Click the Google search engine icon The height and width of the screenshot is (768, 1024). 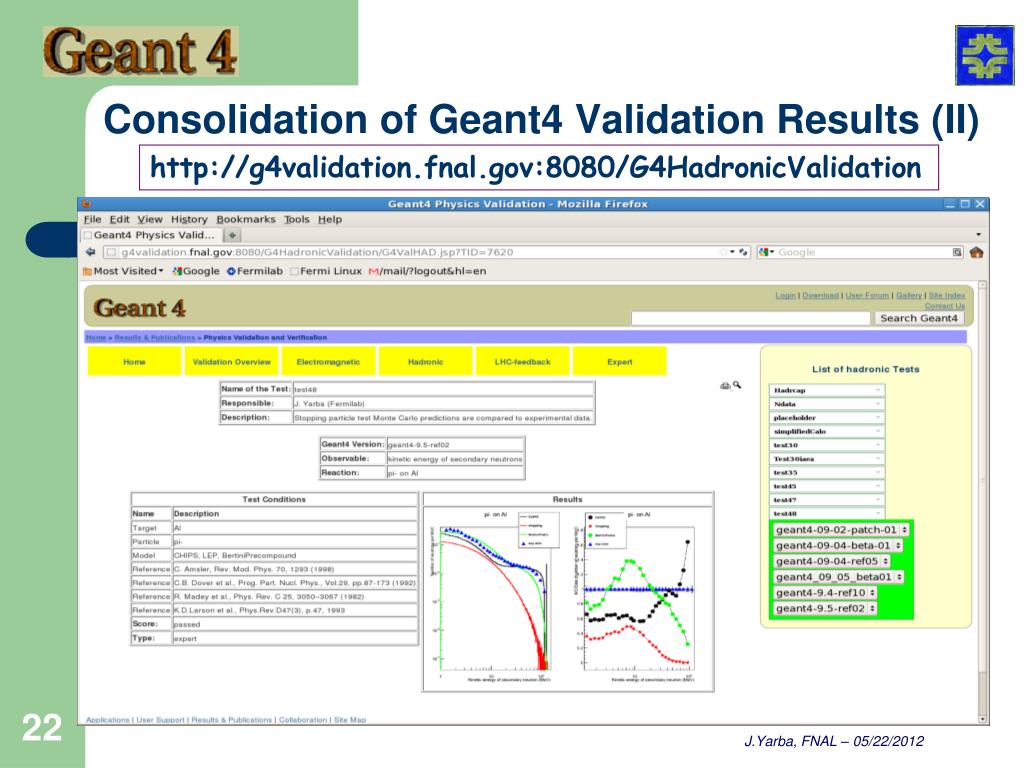[x=762, y=252]
